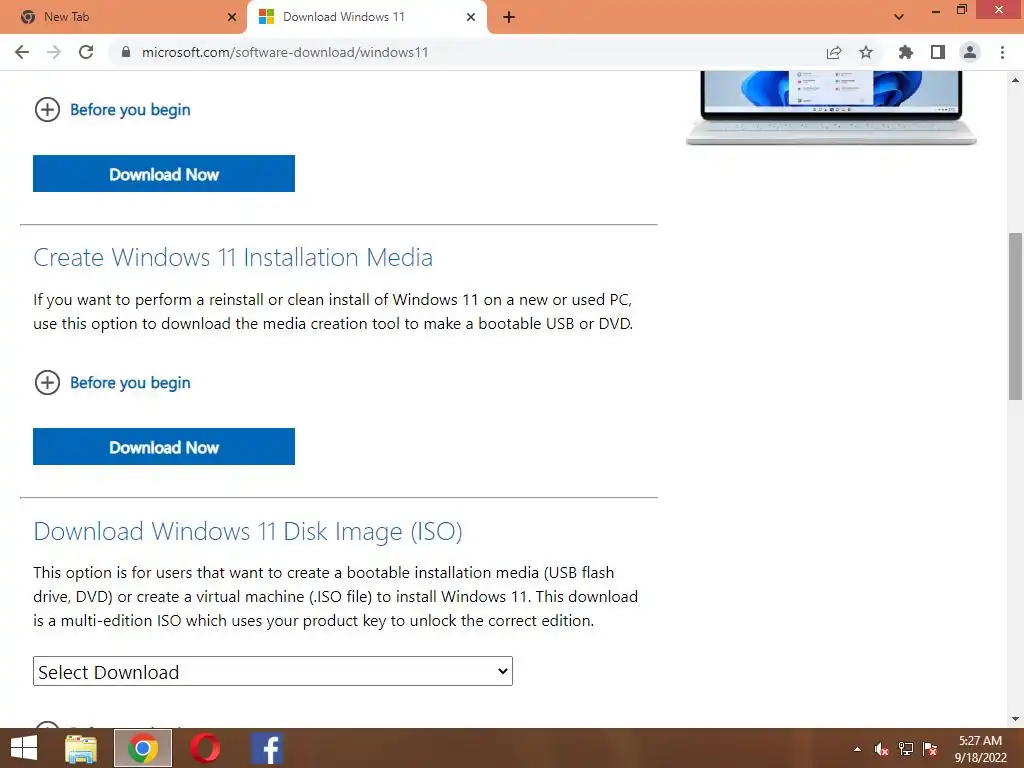Viewport: 1024px width, 768px height.
Task: Switch to the New Tab tab
Action: coord(124,17)
